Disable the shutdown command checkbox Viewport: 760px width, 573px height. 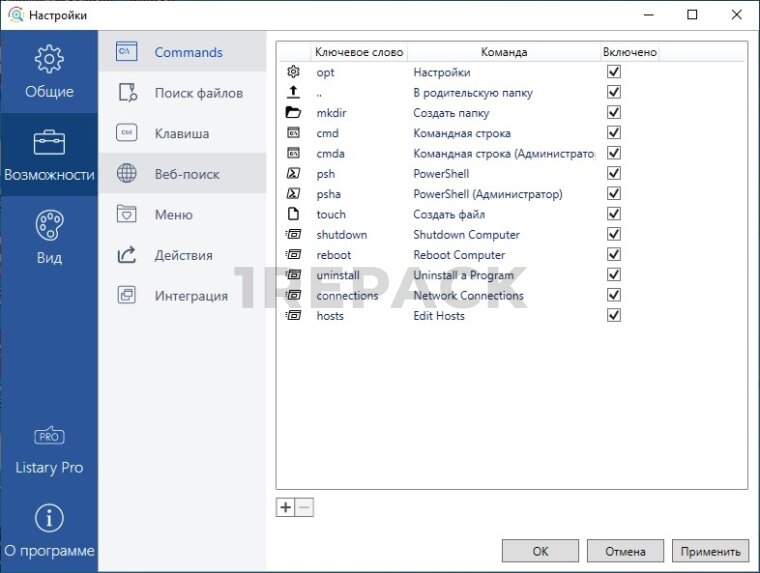point(614,234)
